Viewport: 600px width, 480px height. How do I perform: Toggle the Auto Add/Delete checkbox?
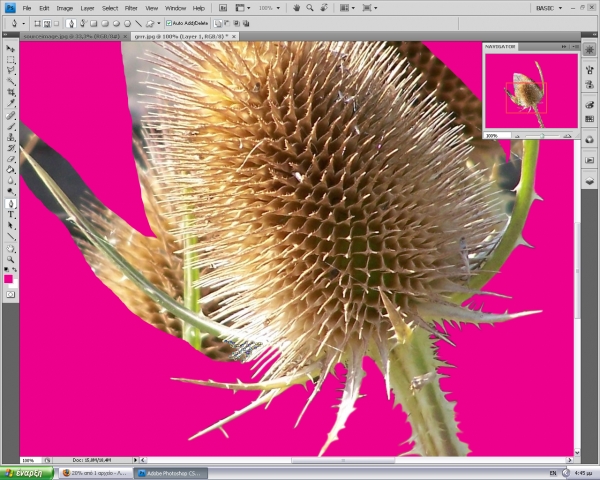point(168,23)
